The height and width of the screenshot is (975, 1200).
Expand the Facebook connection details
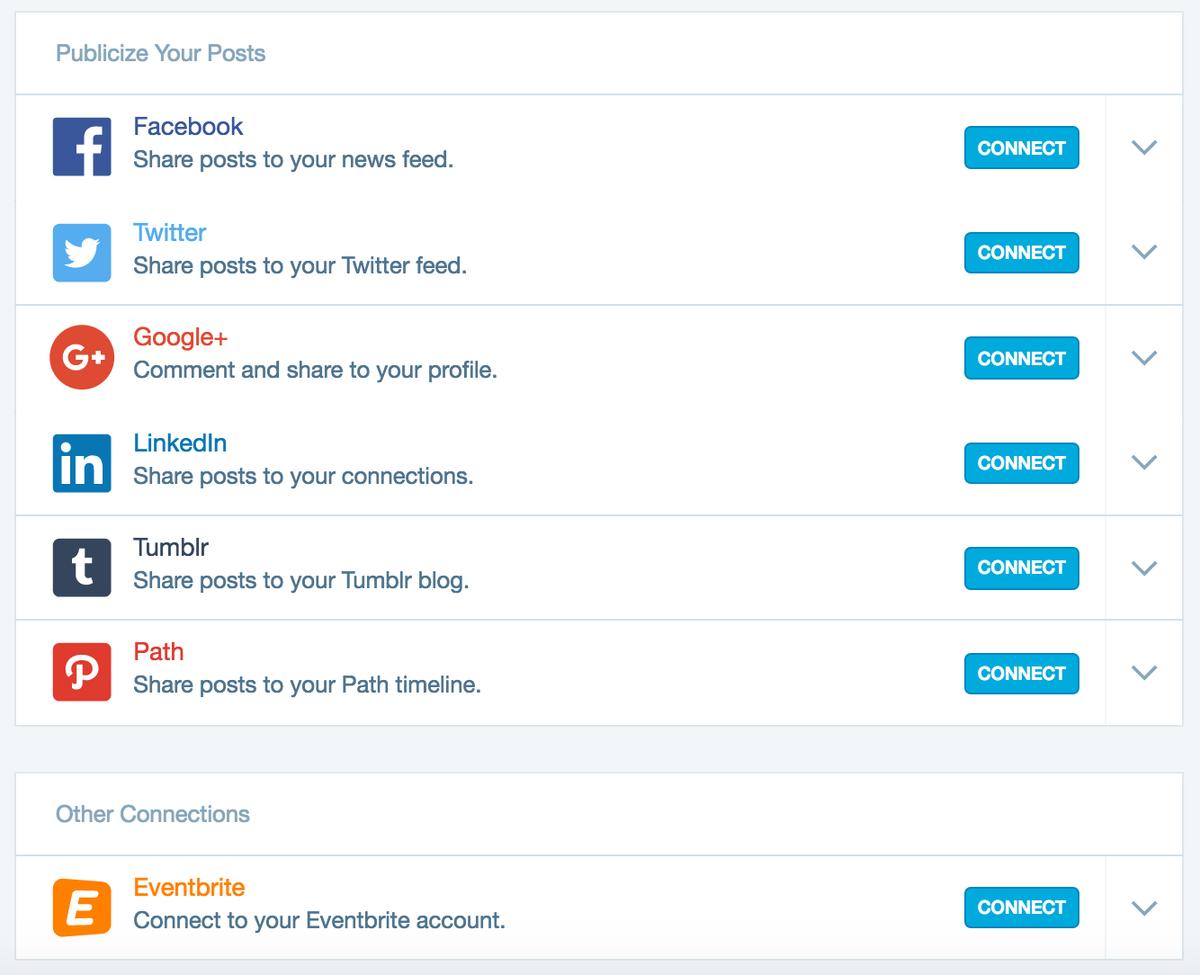point(1144,147)
